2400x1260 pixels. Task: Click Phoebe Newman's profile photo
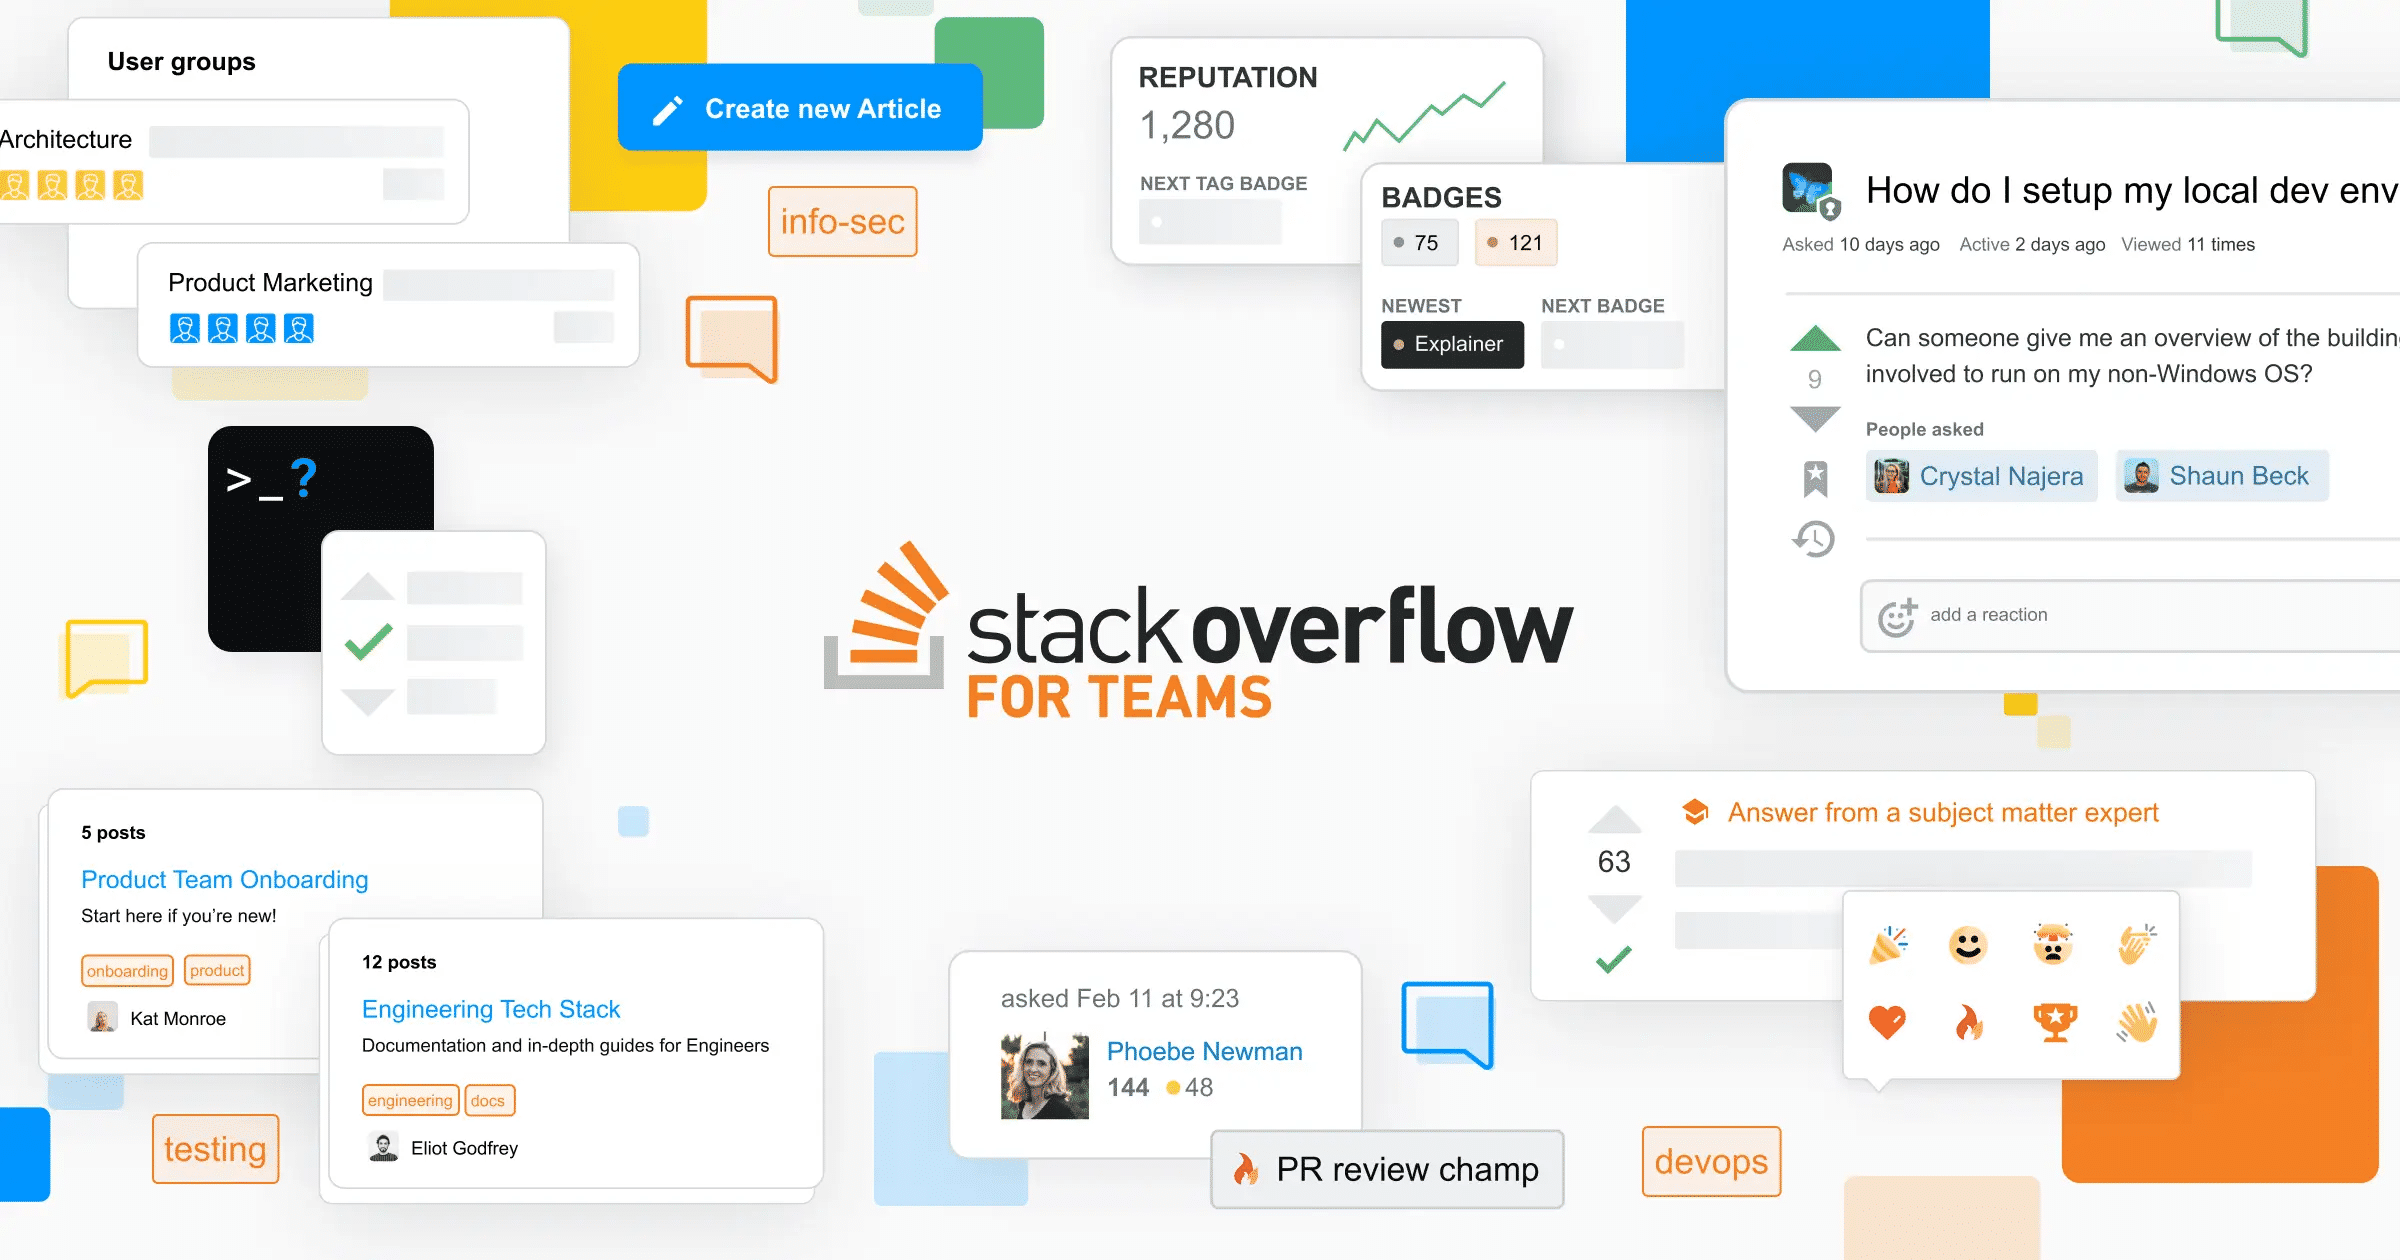coord(1045,1076)
